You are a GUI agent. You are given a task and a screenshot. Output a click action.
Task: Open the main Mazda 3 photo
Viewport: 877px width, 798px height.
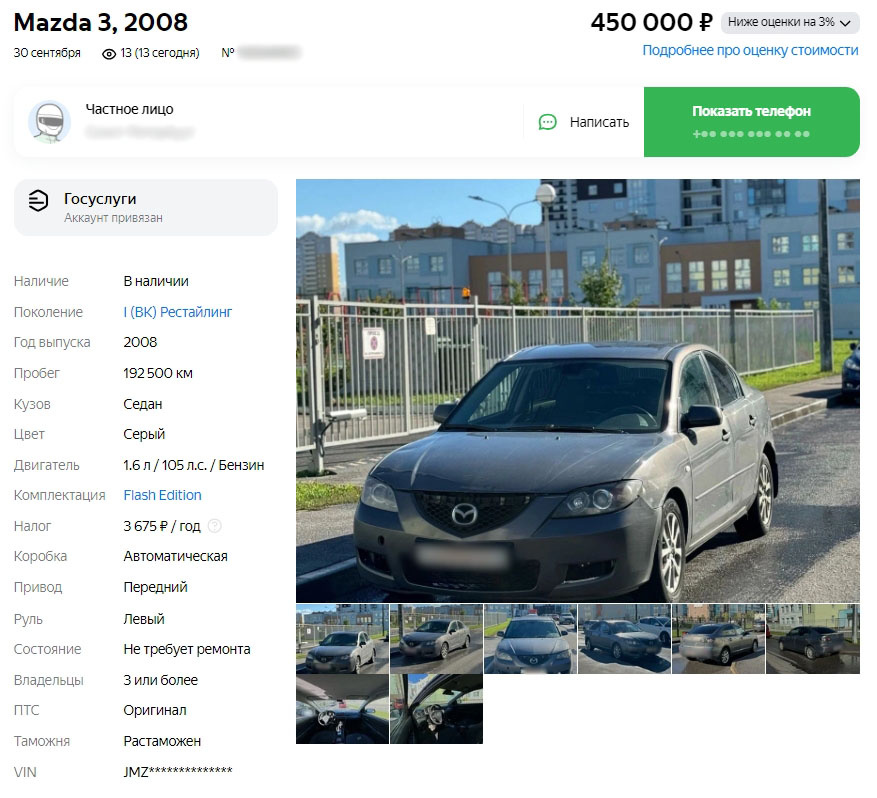(577, 390)
